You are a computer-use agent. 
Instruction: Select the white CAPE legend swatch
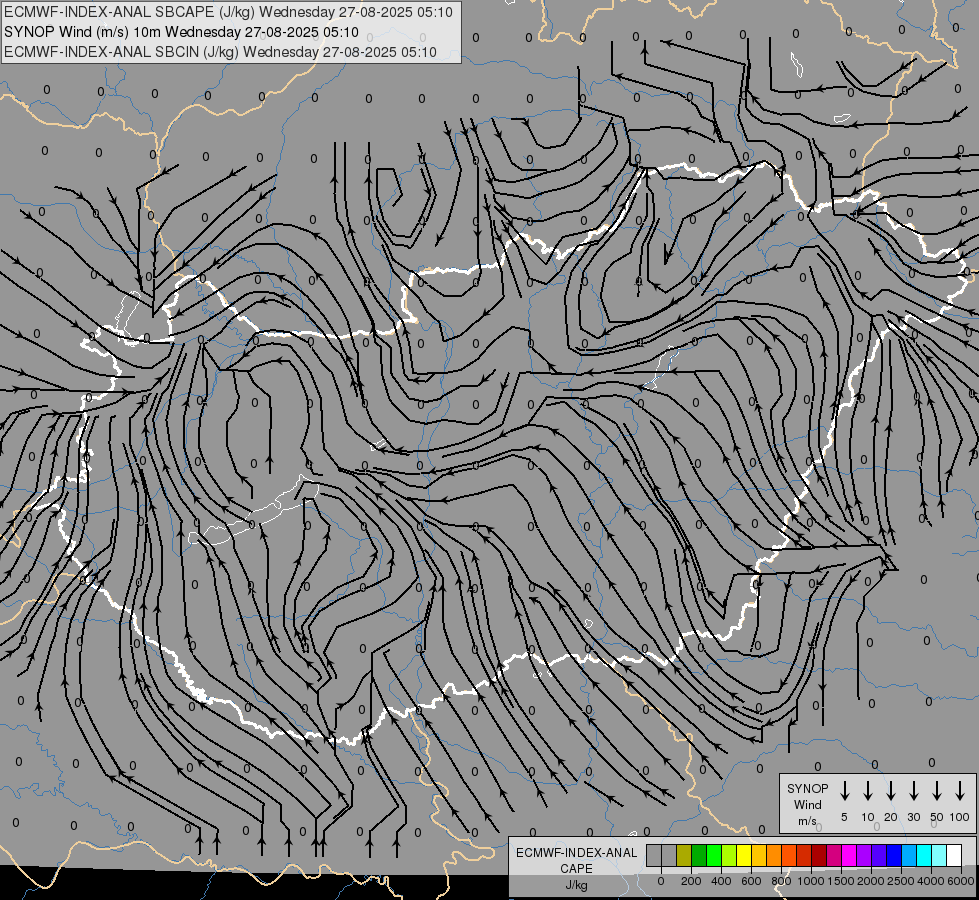click(x=954, y=855)
